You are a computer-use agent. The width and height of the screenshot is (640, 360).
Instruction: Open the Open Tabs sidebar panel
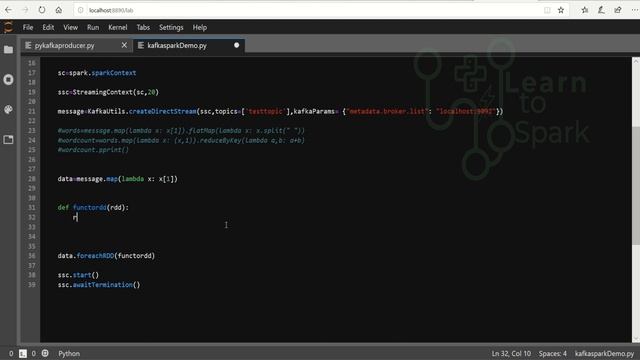pos(8,140)
